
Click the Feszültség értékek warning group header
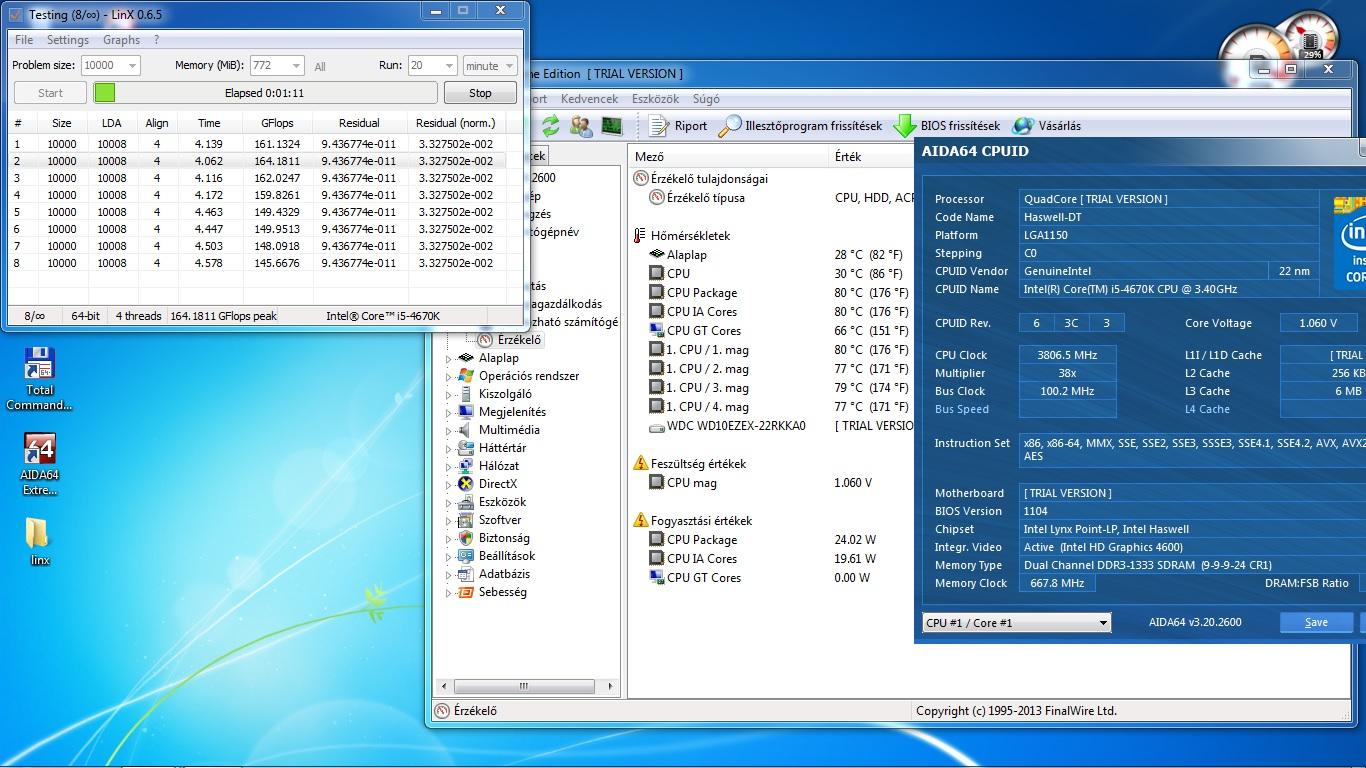pyautogui.click(x=690, y=464)
